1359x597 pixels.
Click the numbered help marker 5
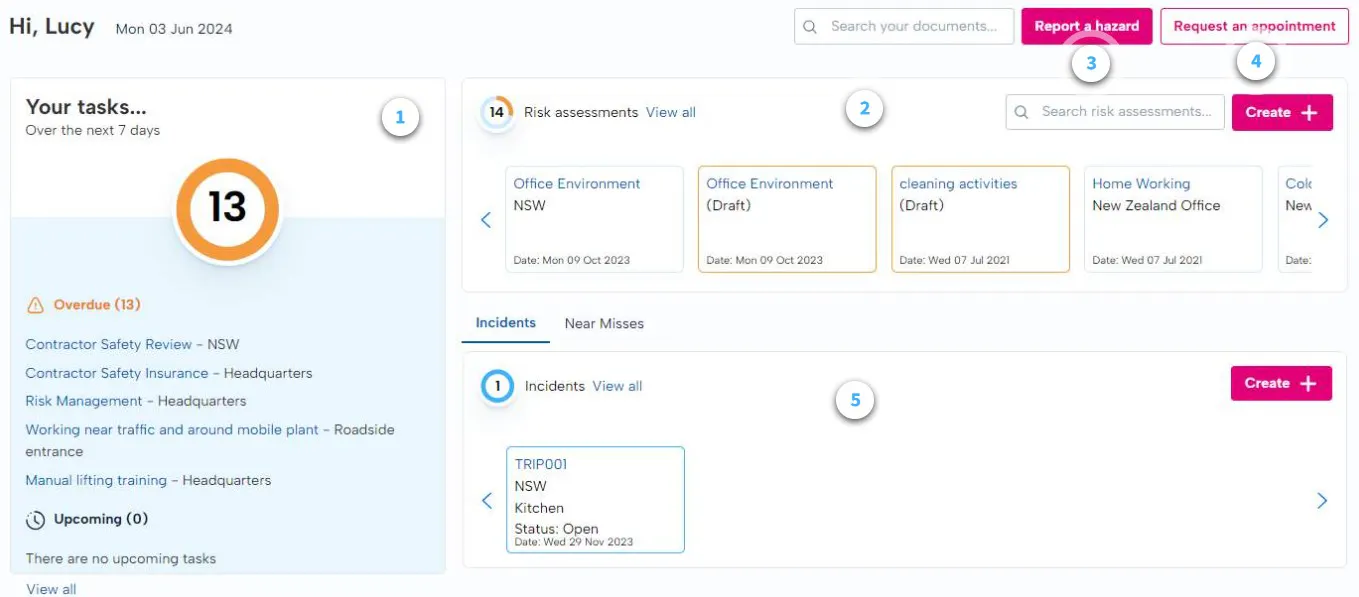855,401
